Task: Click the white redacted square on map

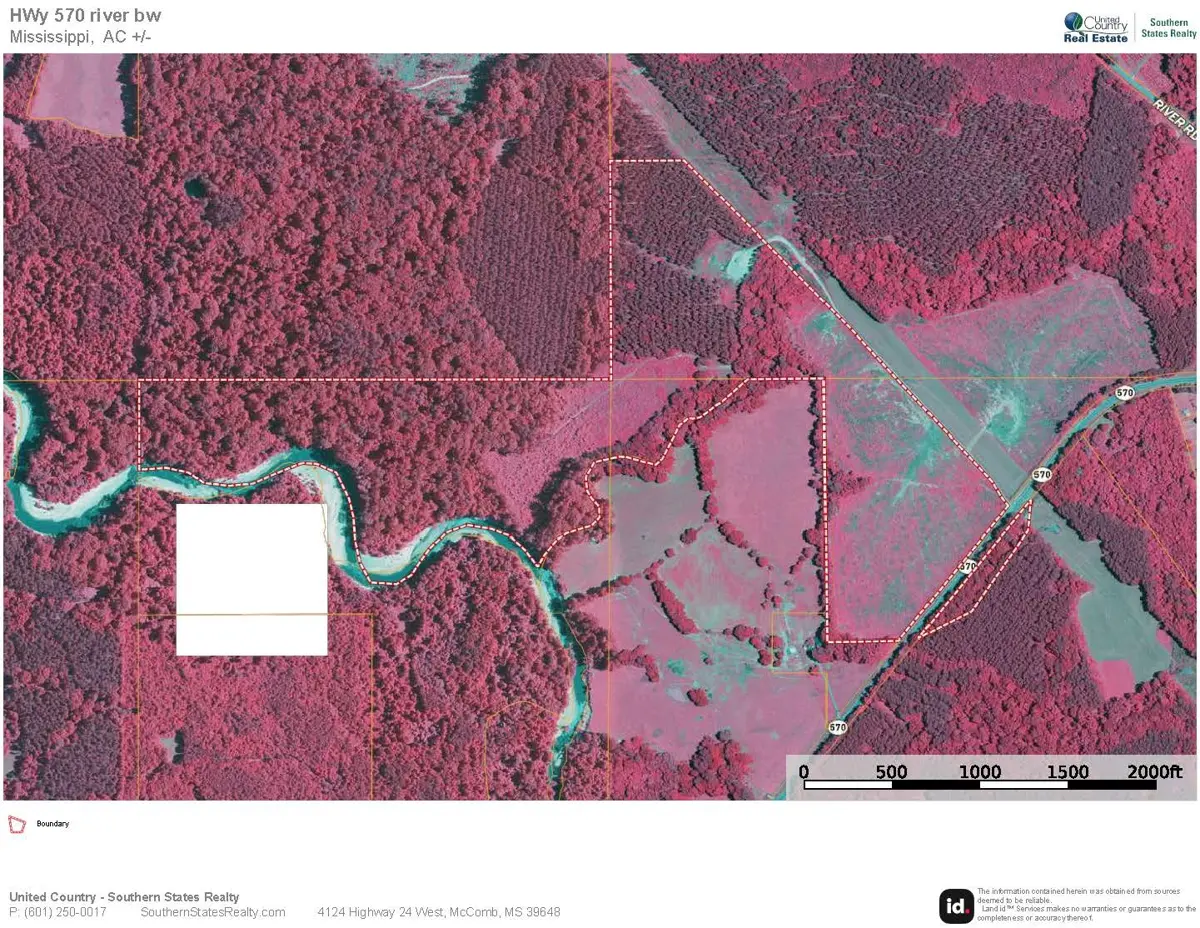Action: [x=251, y=579]
